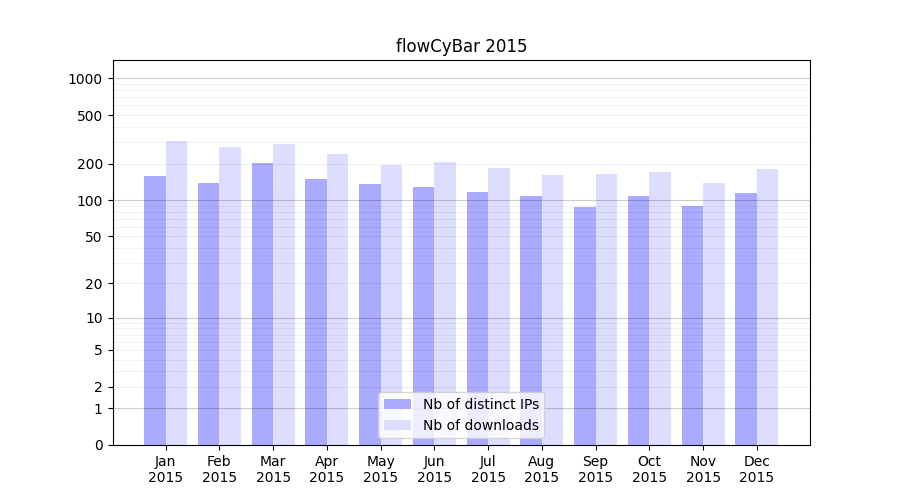This screenshot has width=900, height=500.
Task: Click the 'May 2015' x-axis label
Action: coord(380,469)
